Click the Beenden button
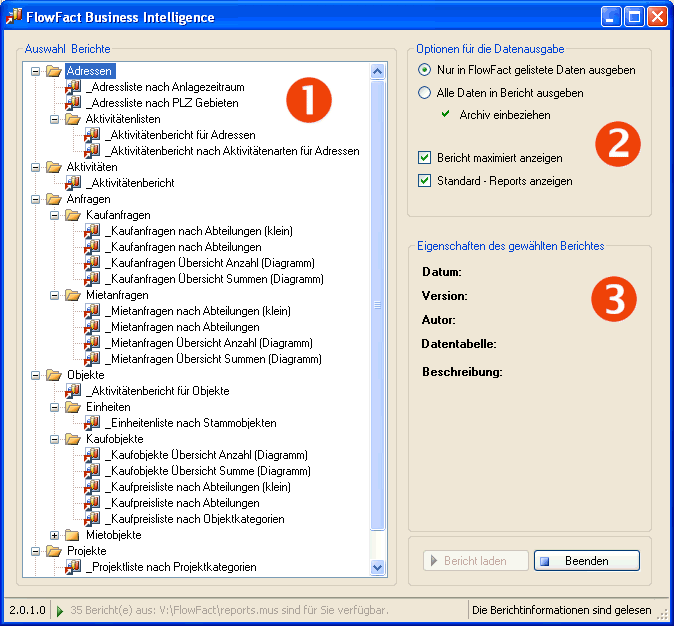The image size is (674, 626). click(586, 561)
